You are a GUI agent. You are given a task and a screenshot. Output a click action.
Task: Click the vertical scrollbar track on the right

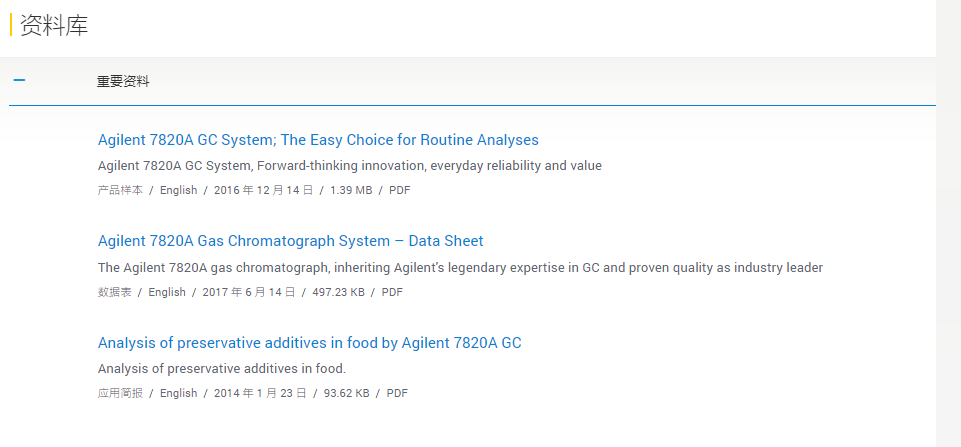(948, 223)
